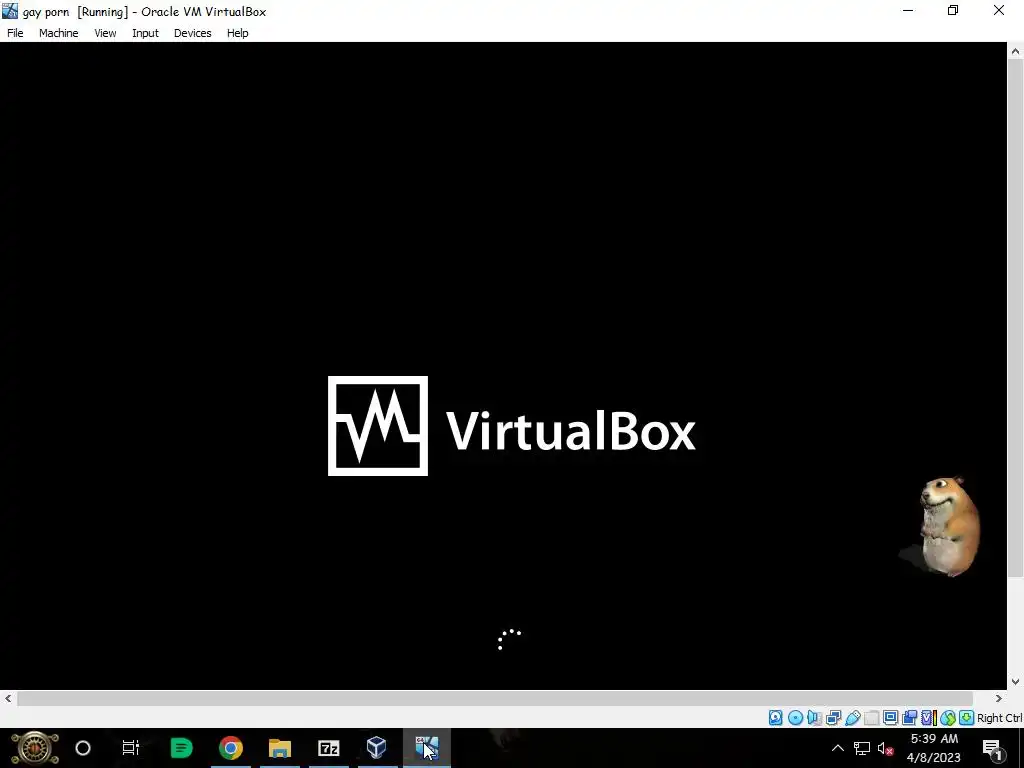Open Task View on the taskbar
Viewport: 1024px width, 768px height.
pos(131,748)
